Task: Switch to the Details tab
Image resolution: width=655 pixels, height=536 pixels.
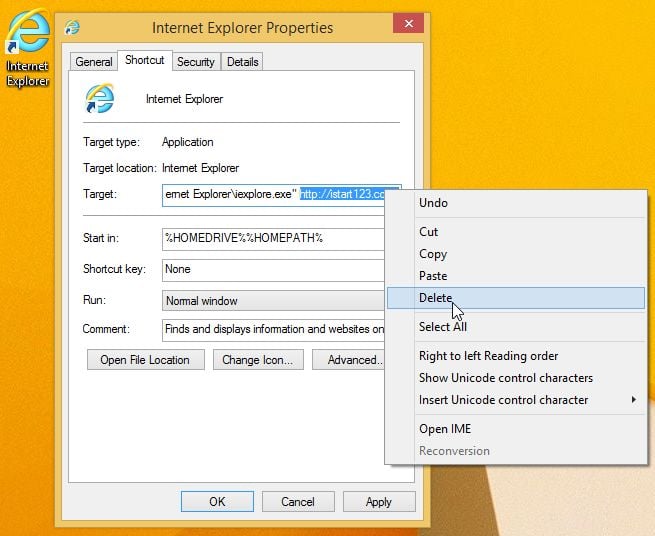Action: (242, 62)
